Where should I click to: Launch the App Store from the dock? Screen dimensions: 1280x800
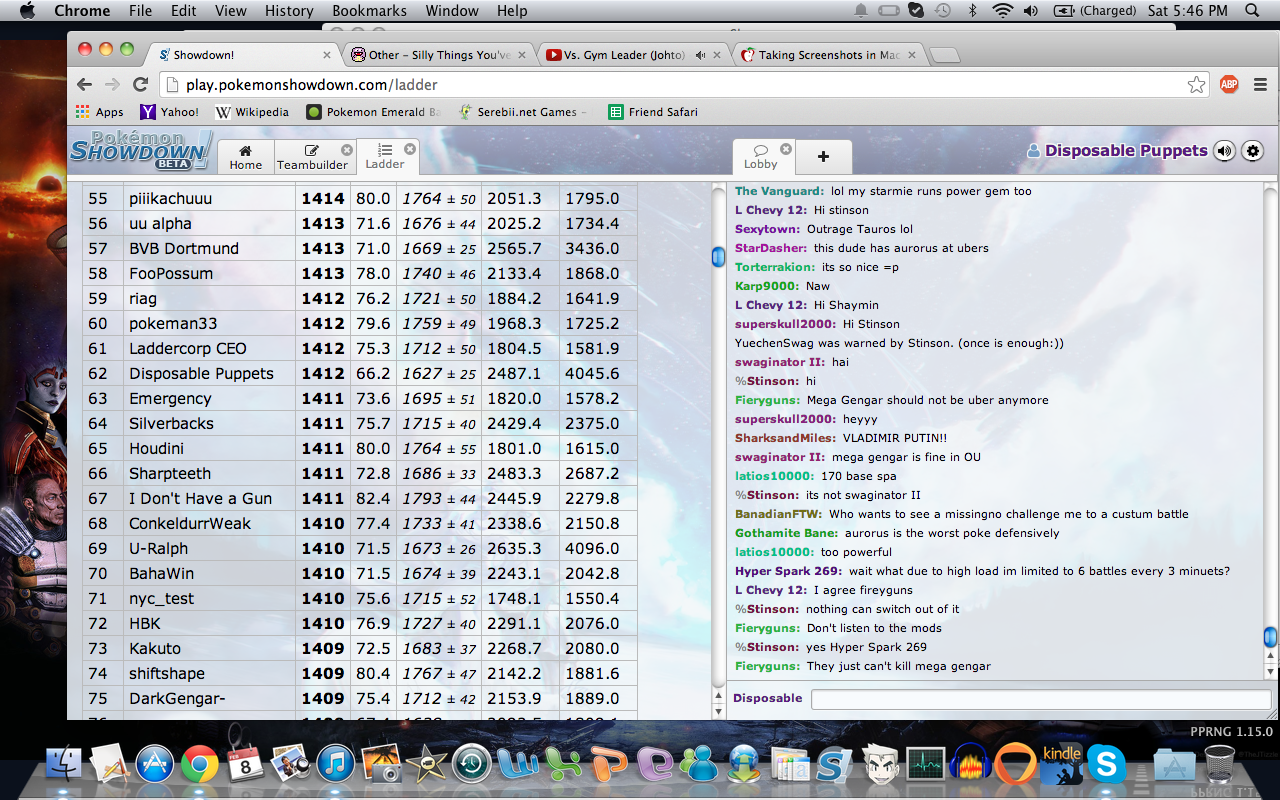[x=155, y=765]
